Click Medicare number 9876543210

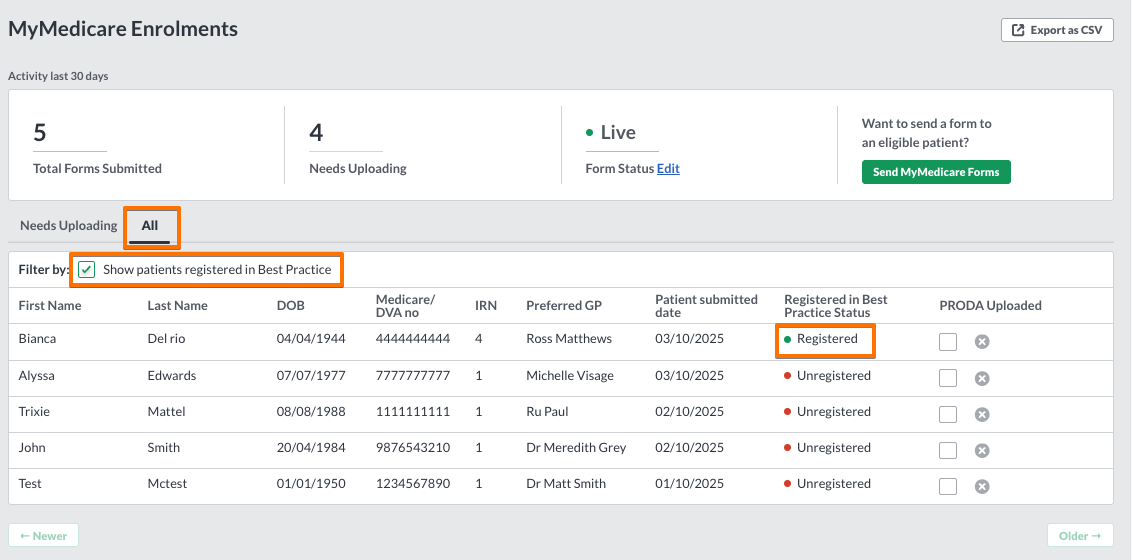tap(413, 447)
